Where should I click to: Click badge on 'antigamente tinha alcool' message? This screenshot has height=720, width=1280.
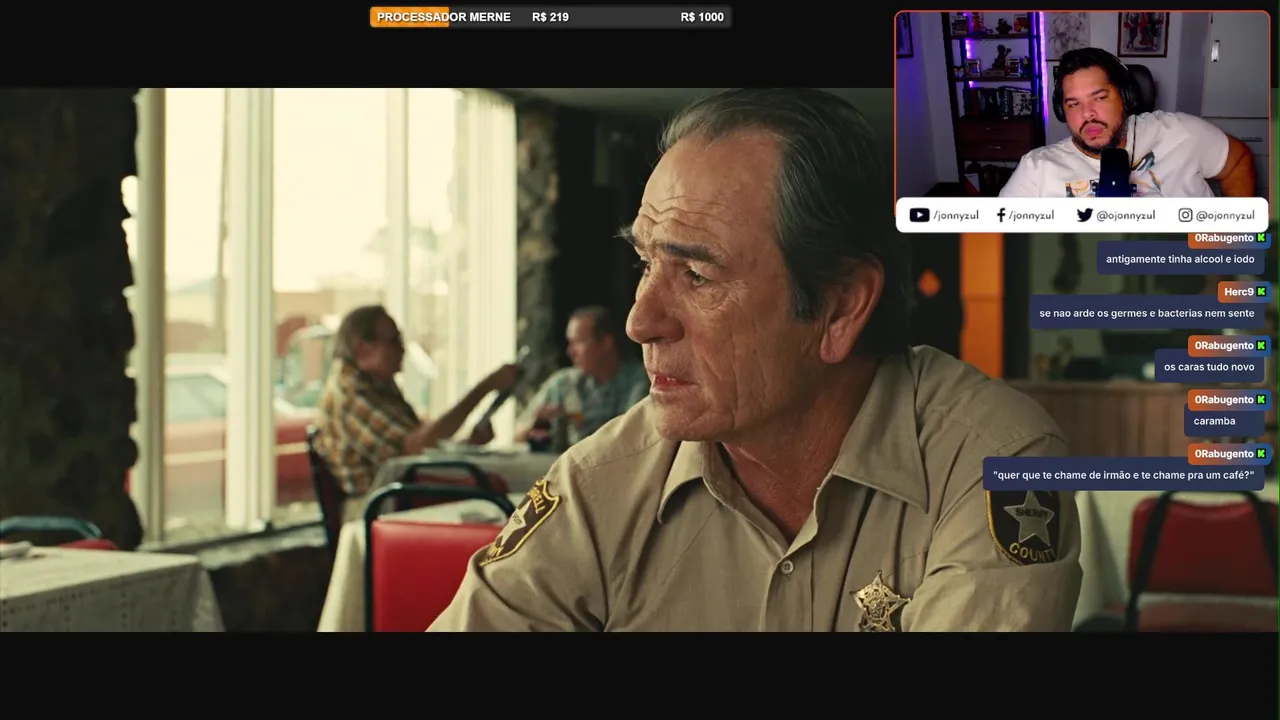(x=1261, y=238)
